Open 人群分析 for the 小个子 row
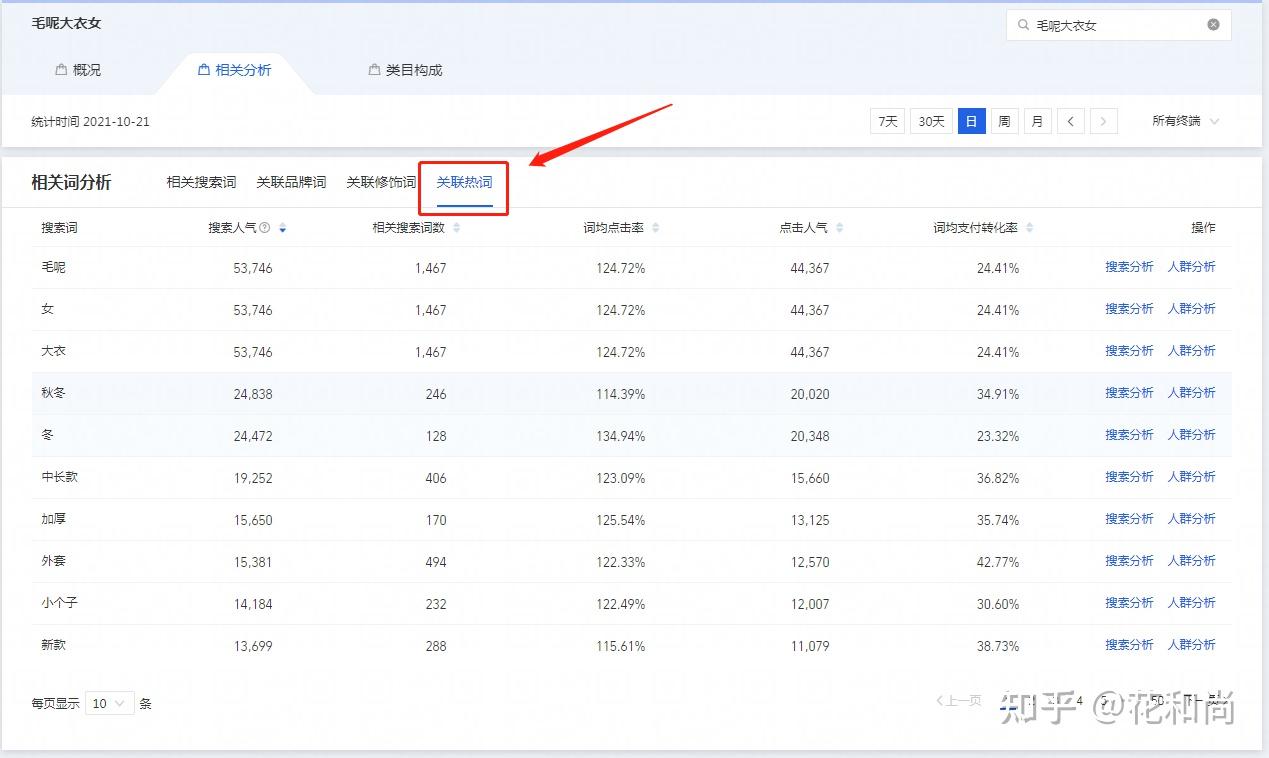 pyautogui.click(x=1192, y=603)
